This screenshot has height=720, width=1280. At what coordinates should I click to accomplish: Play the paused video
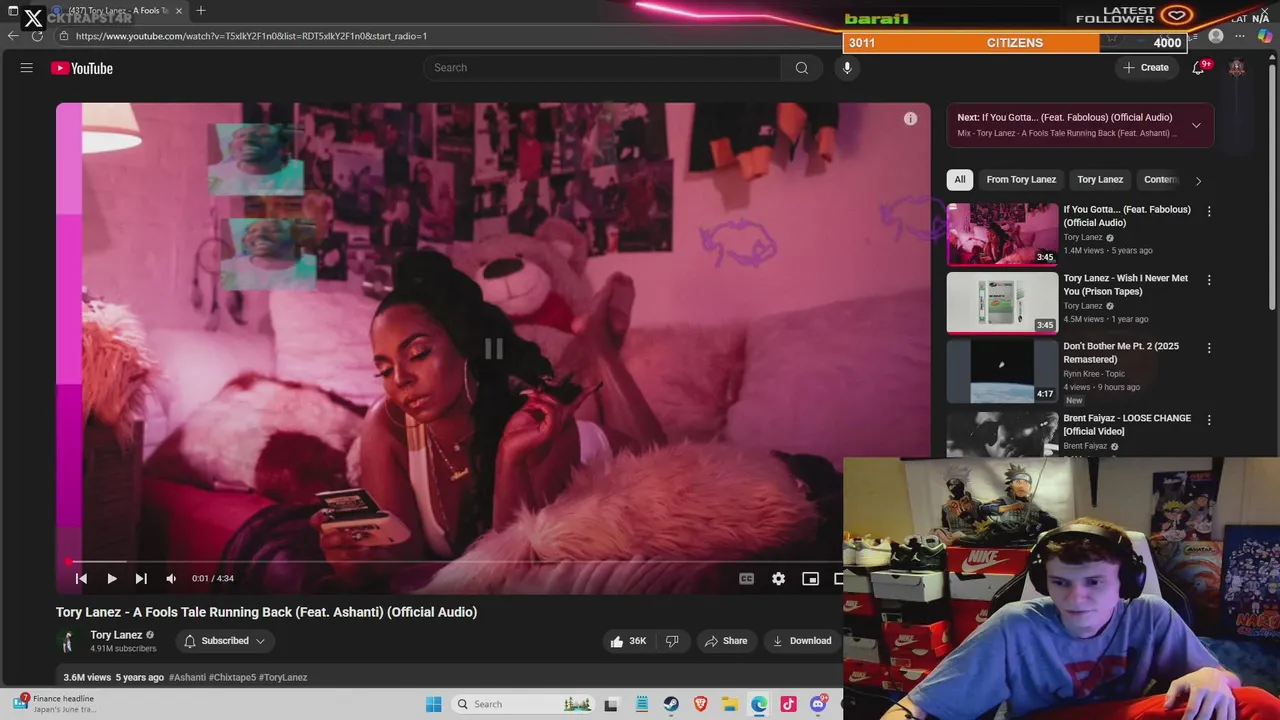111,579
